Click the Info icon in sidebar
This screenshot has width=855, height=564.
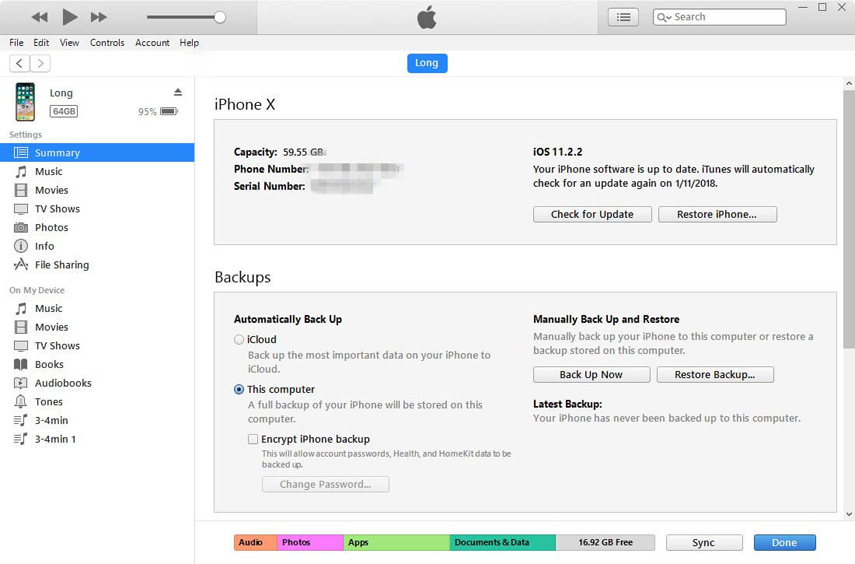21,246
